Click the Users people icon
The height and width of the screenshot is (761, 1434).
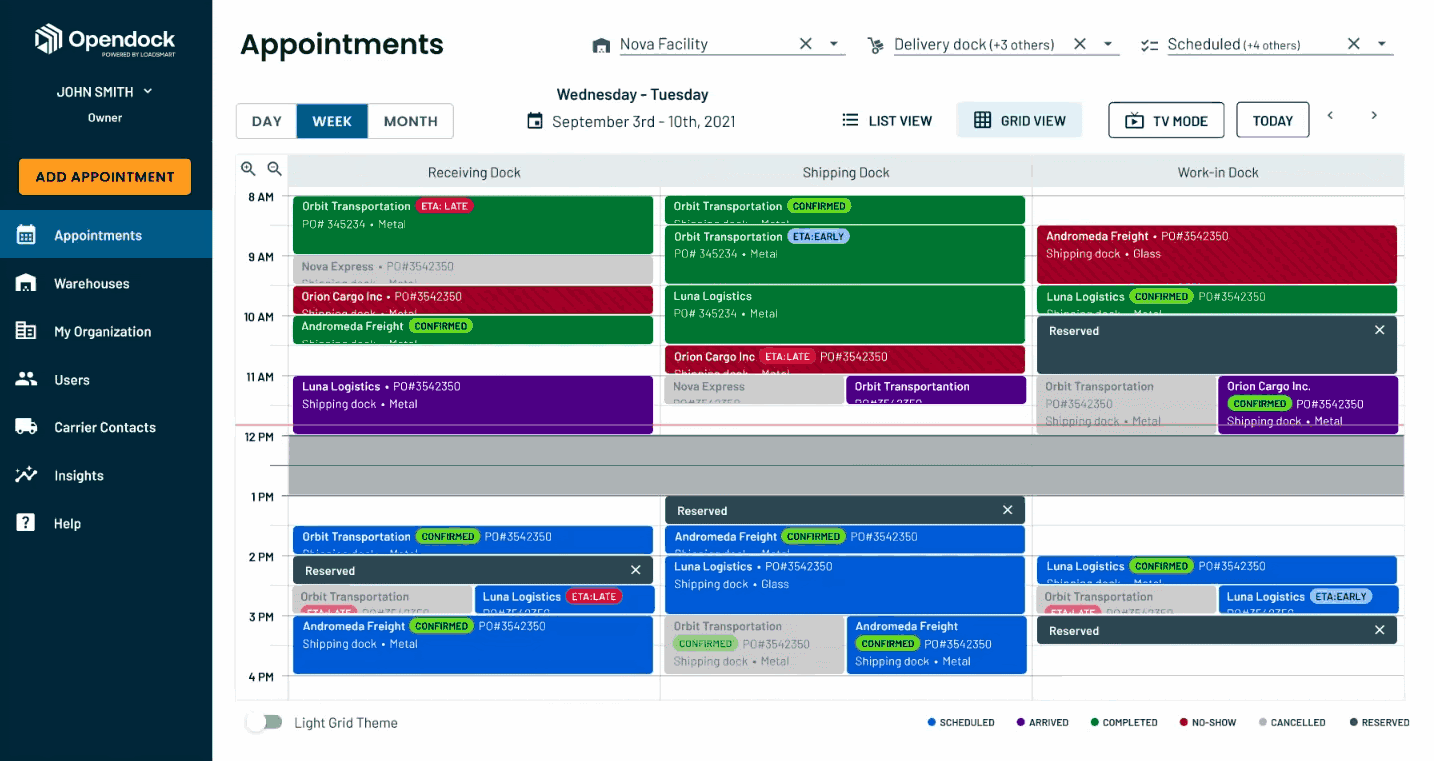(26, 379)
